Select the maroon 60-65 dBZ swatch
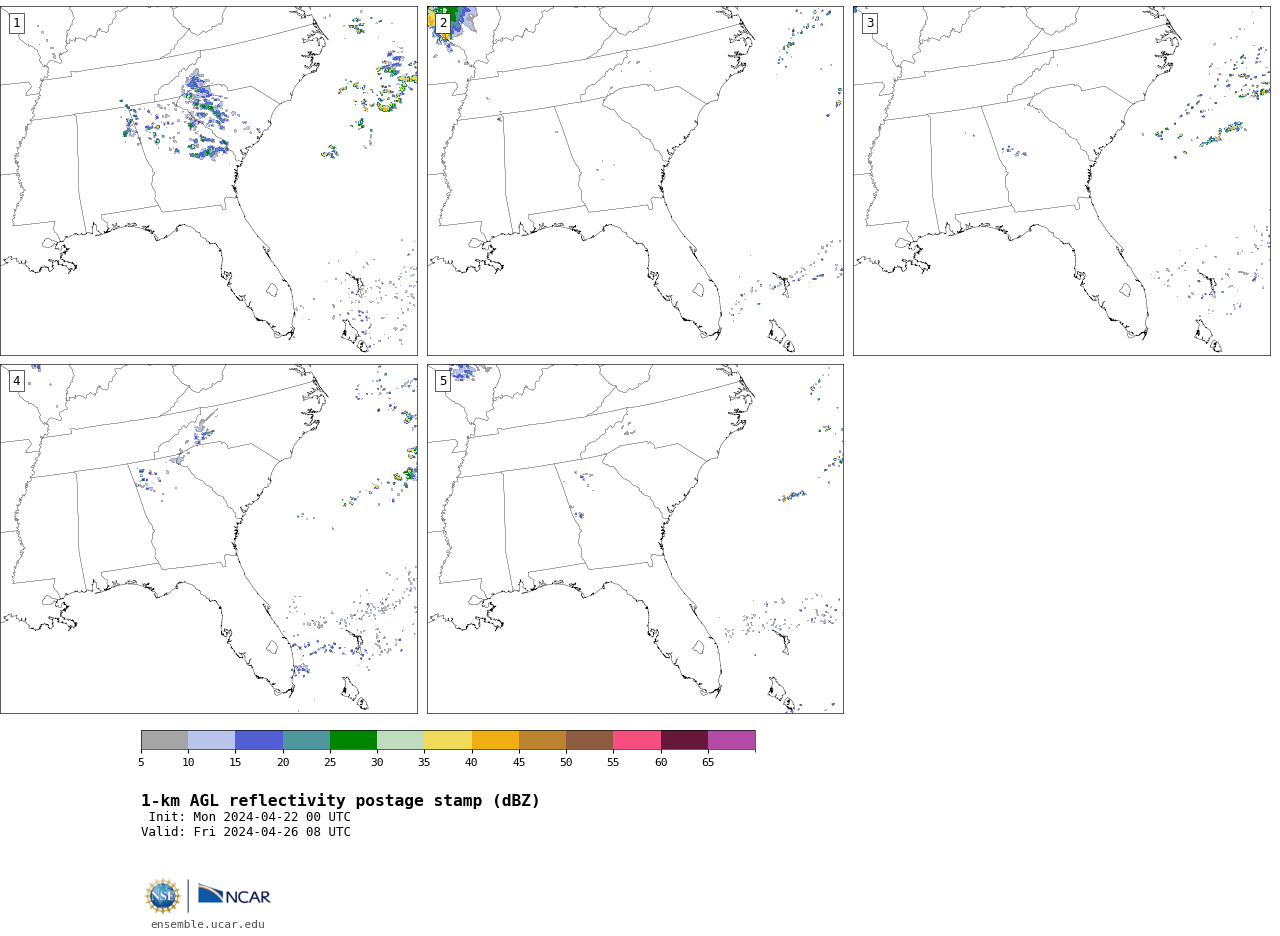 click(684, 740)
